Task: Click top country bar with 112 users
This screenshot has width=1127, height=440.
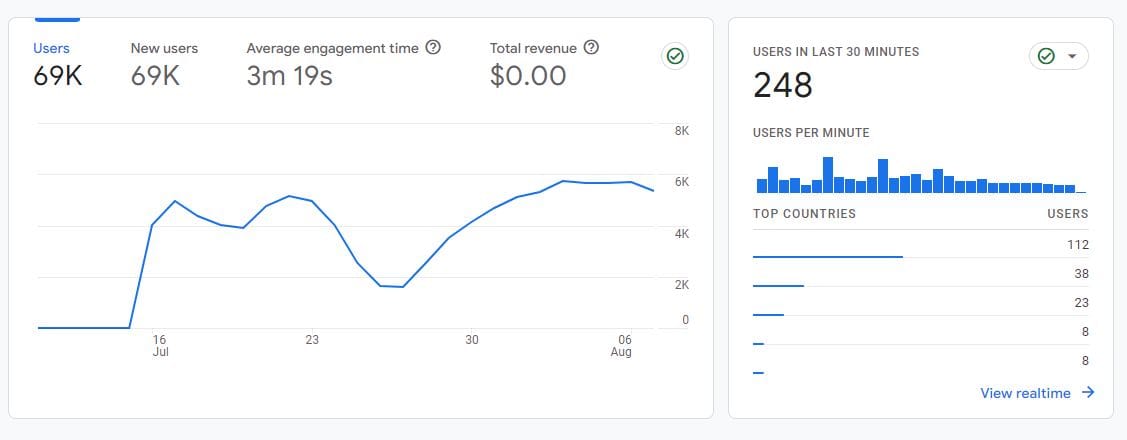Action: [x=827, y=257]
